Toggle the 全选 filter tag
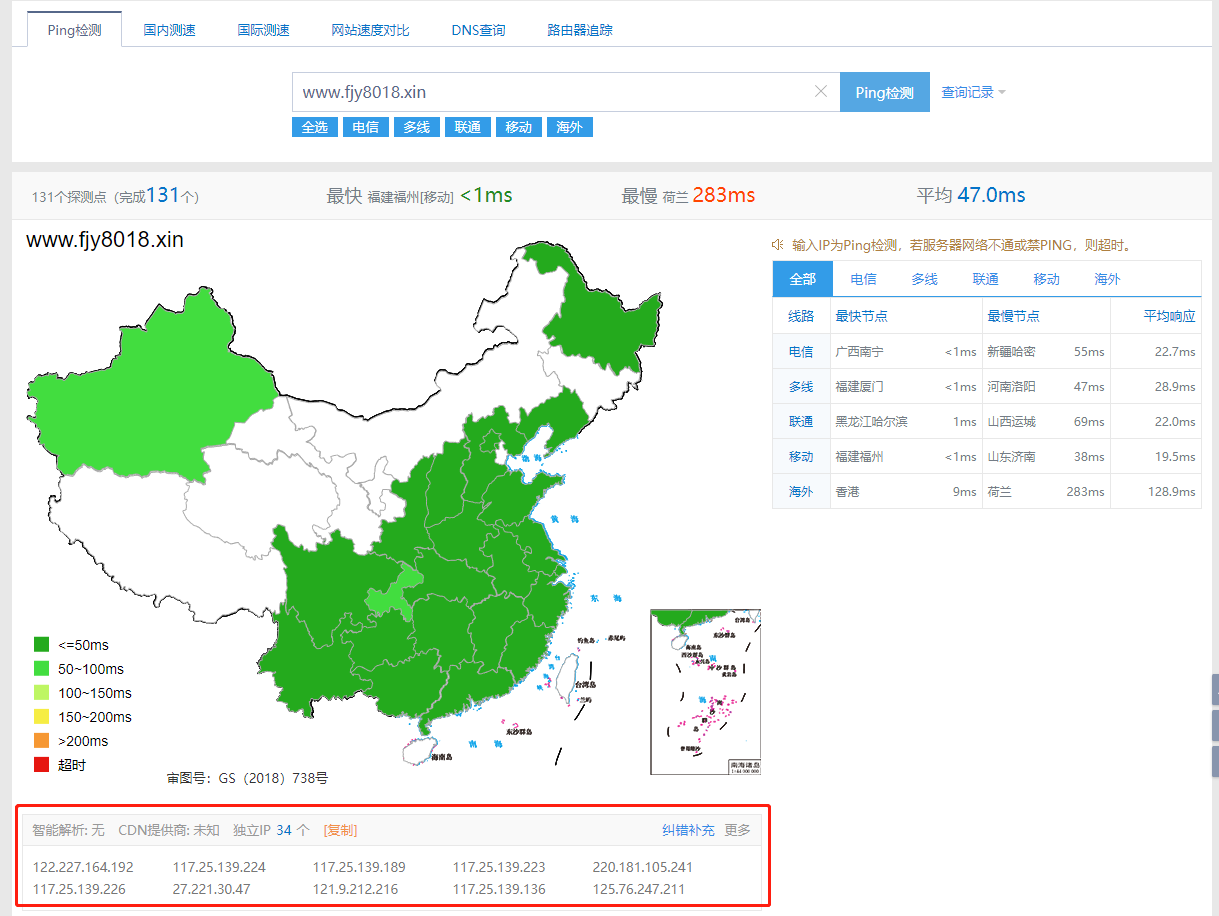Screen dimensions: 1219x916 coord(314,127)
